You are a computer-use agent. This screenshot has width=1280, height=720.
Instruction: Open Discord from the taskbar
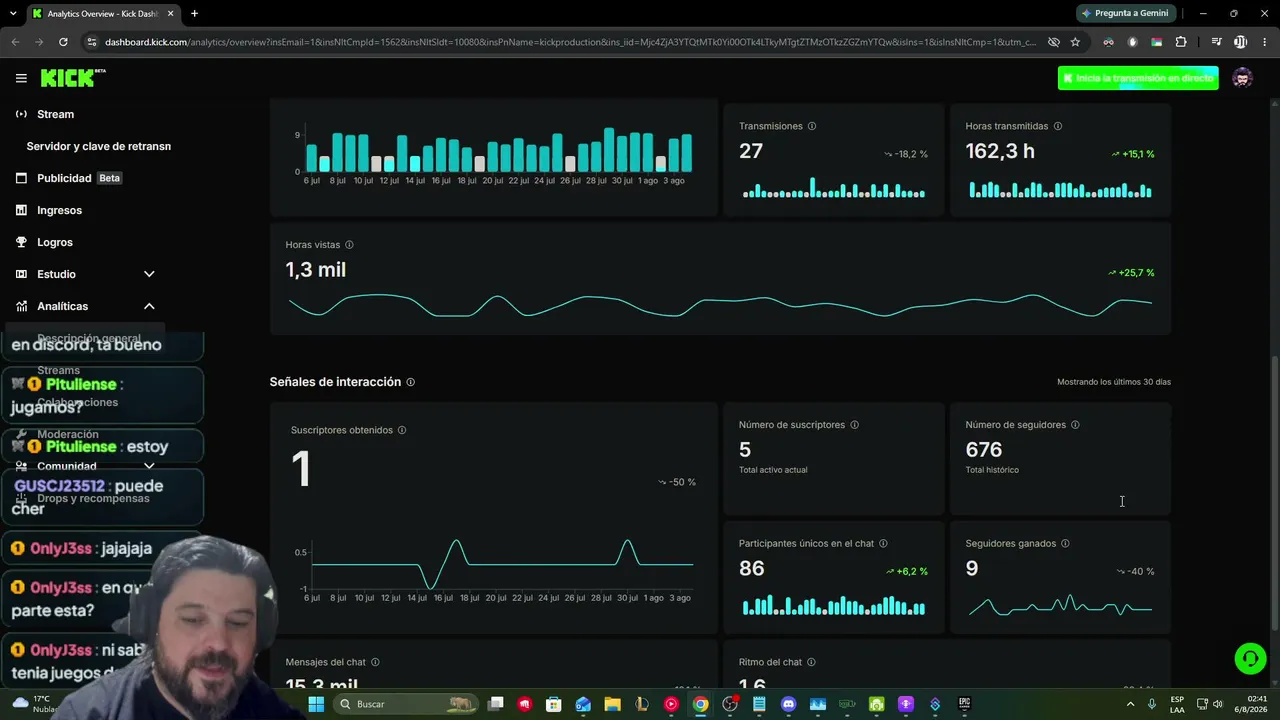click(788, 704)
